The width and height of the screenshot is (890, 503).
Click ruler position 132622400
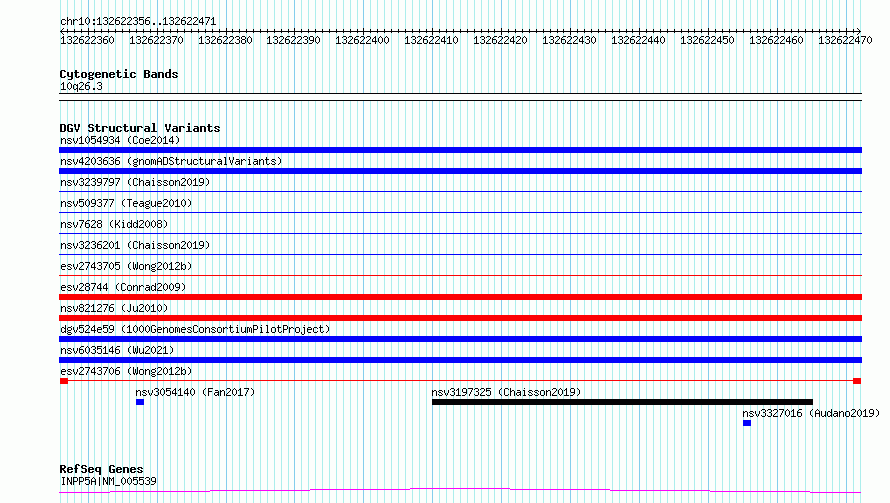pos(362,40)
